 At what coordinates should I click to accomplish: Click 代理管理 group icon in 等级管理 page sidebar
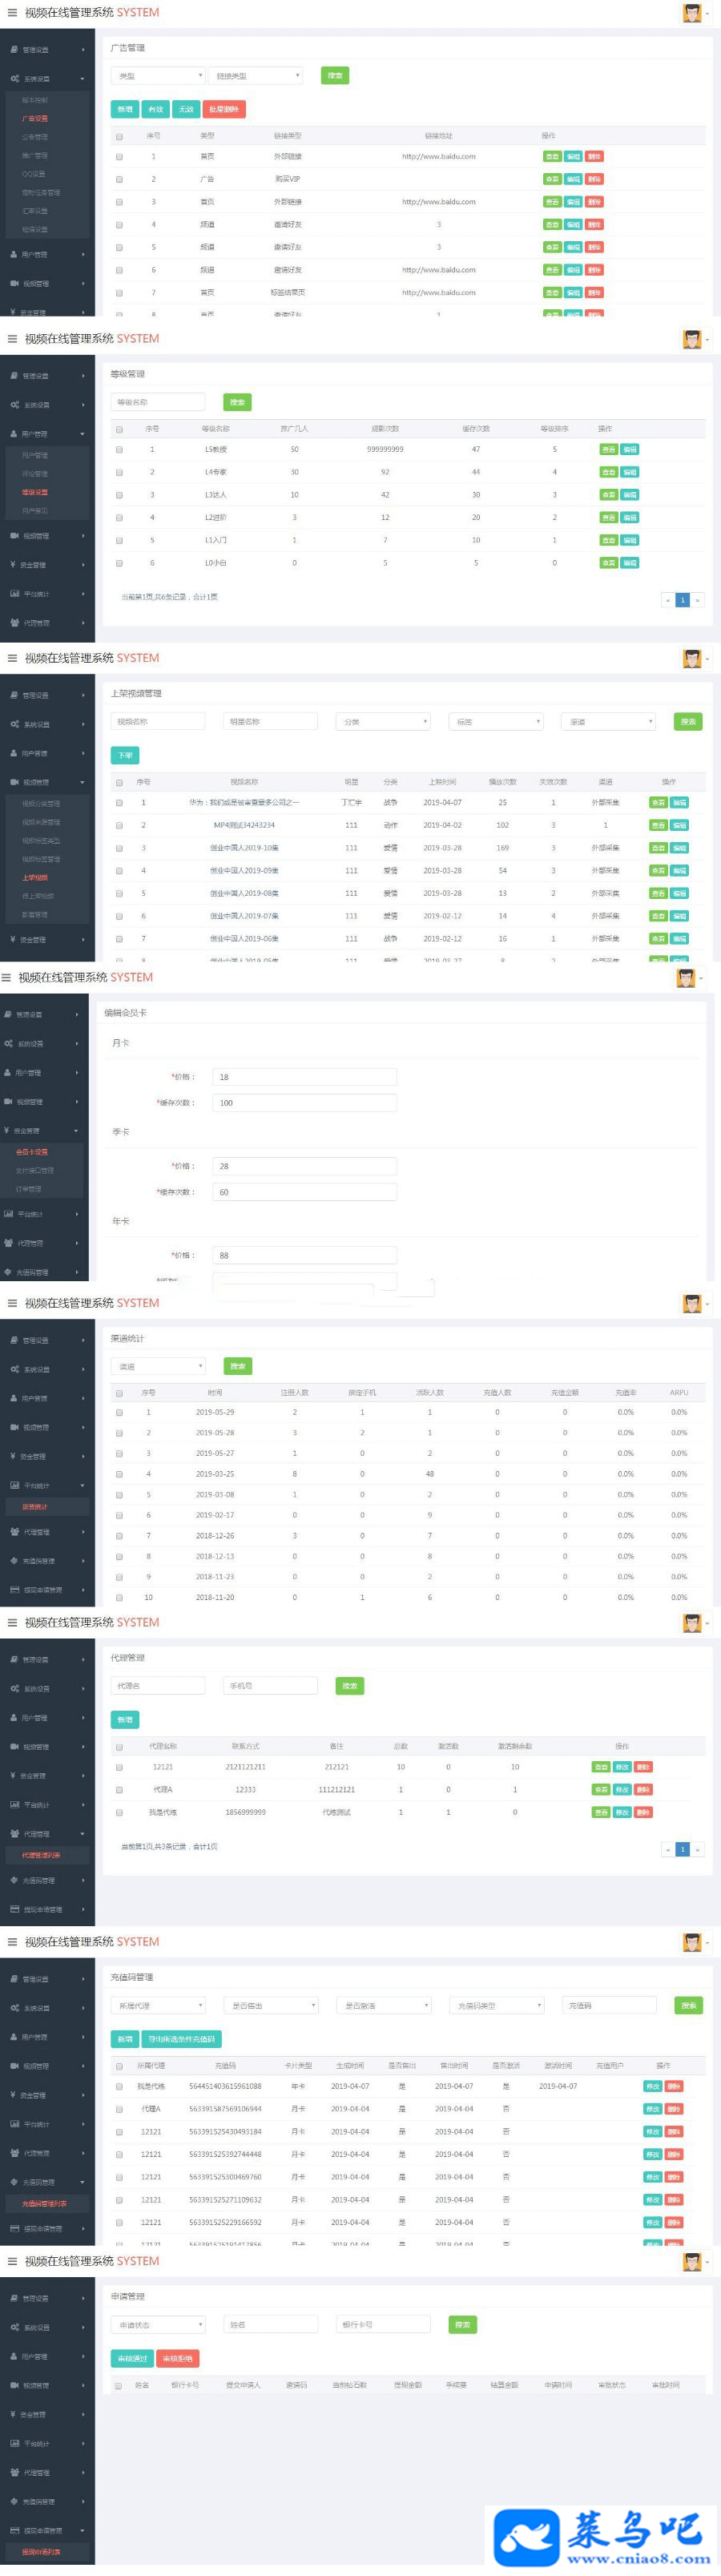pyautogui.click(x=15, y=623)
